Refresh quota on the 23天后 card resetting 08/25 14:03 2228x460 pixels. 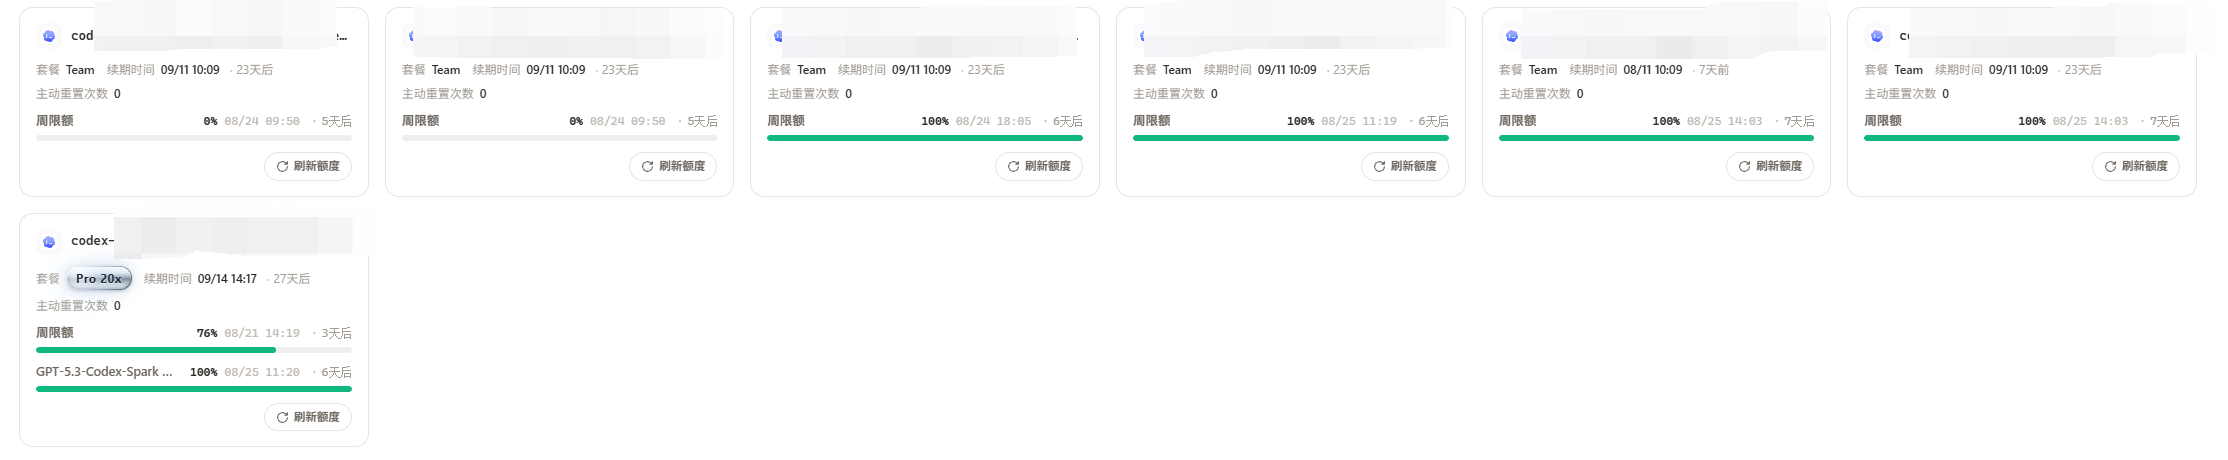click(x=2110, y=166)
